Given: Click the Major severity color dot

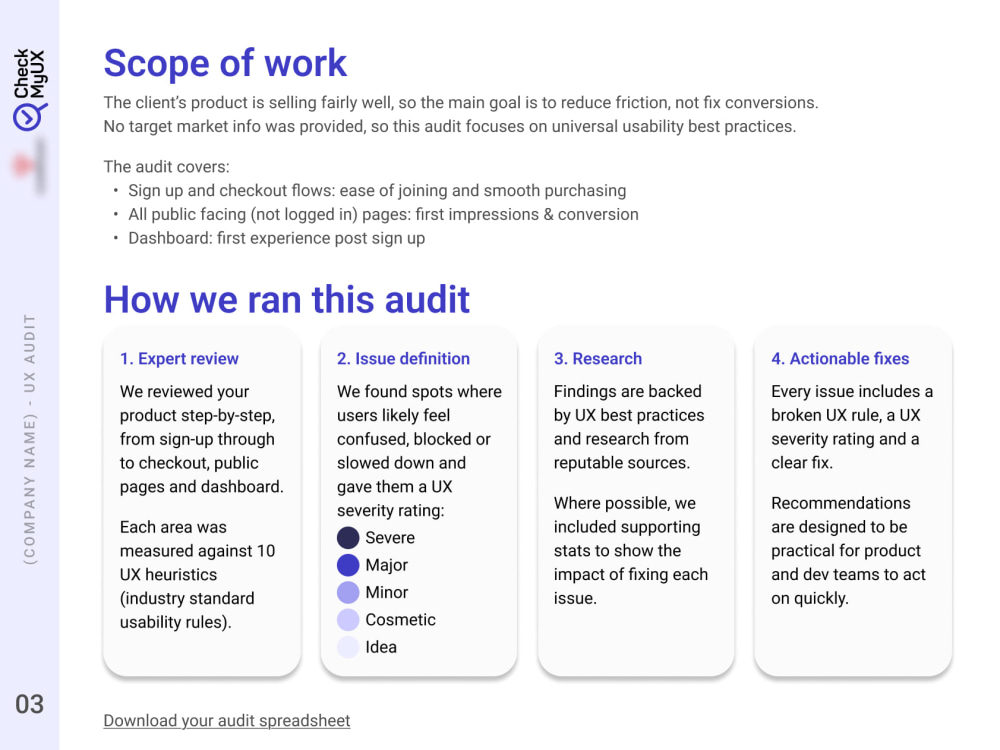Looking at the screenshot, I should (x=348, y=565).
